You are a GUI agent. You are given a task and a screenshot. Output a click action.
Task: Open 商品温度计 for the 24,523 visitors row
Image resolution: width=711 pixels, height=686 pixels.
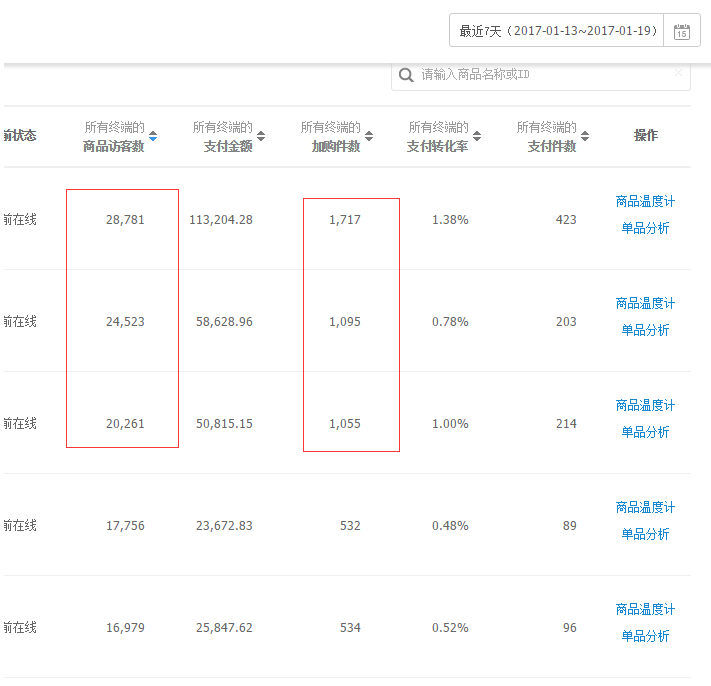(x=645, y=304)
